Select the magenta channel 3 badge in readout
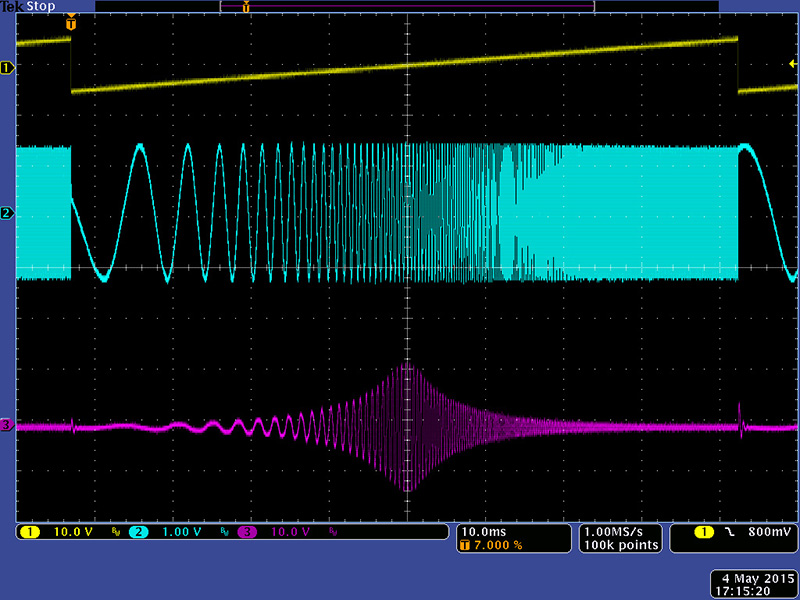This screenshot has height=600, width=800. tap(247, 532)
